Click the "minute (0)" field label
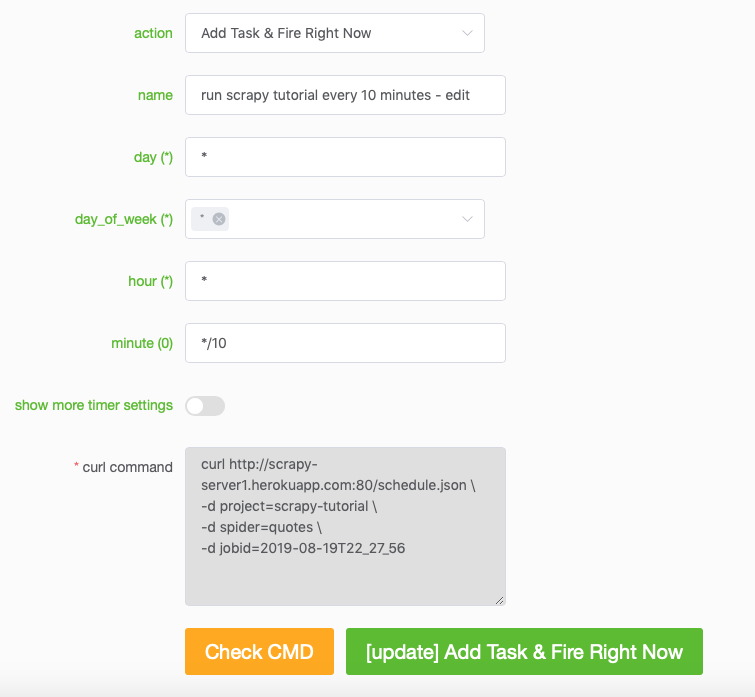Image resolution: width=755 pixels, height=697 pixels. (142, 343)
